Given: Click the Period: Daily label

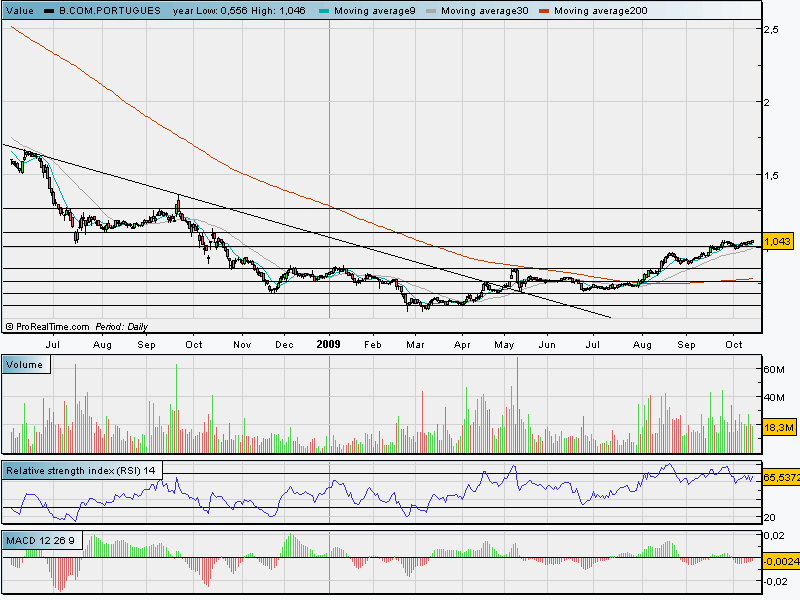Looking at the screenshot, I should tap(121, 327).
